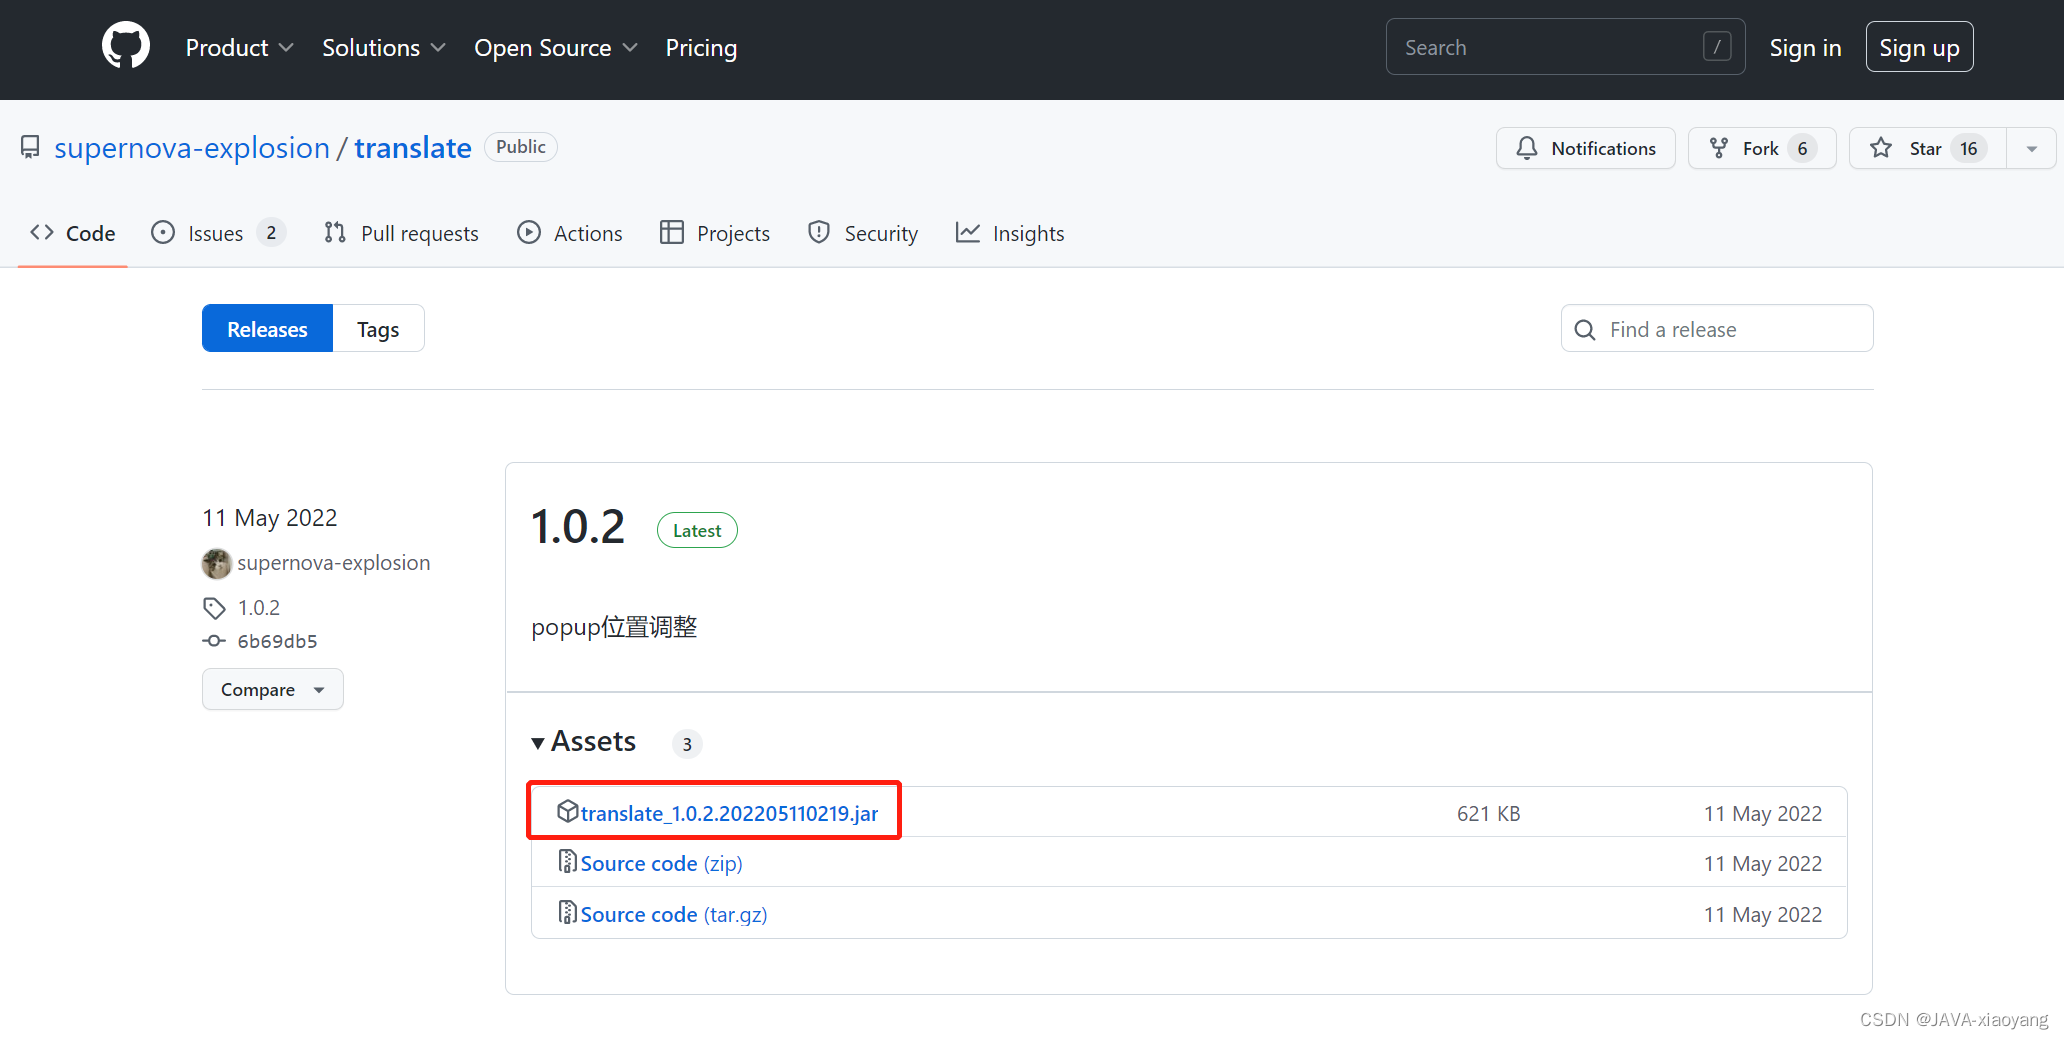Open the Projects tab

coord(715,233)
